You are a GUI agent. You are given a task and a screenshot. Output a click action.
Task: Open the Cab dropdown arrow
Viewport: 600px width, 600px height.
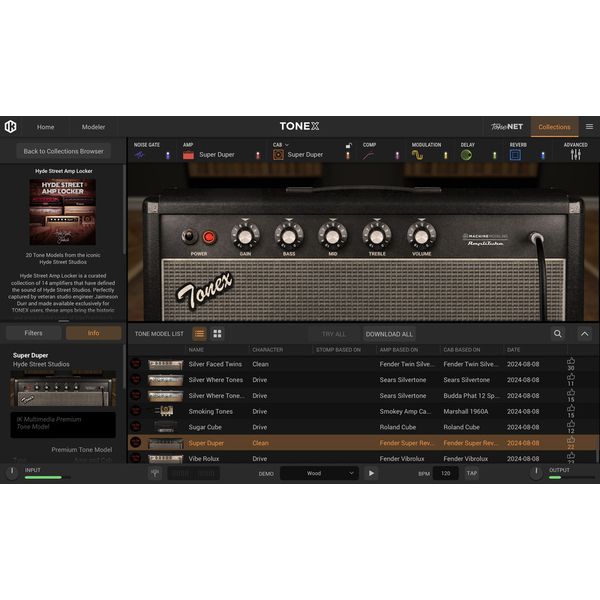point(287,145)
